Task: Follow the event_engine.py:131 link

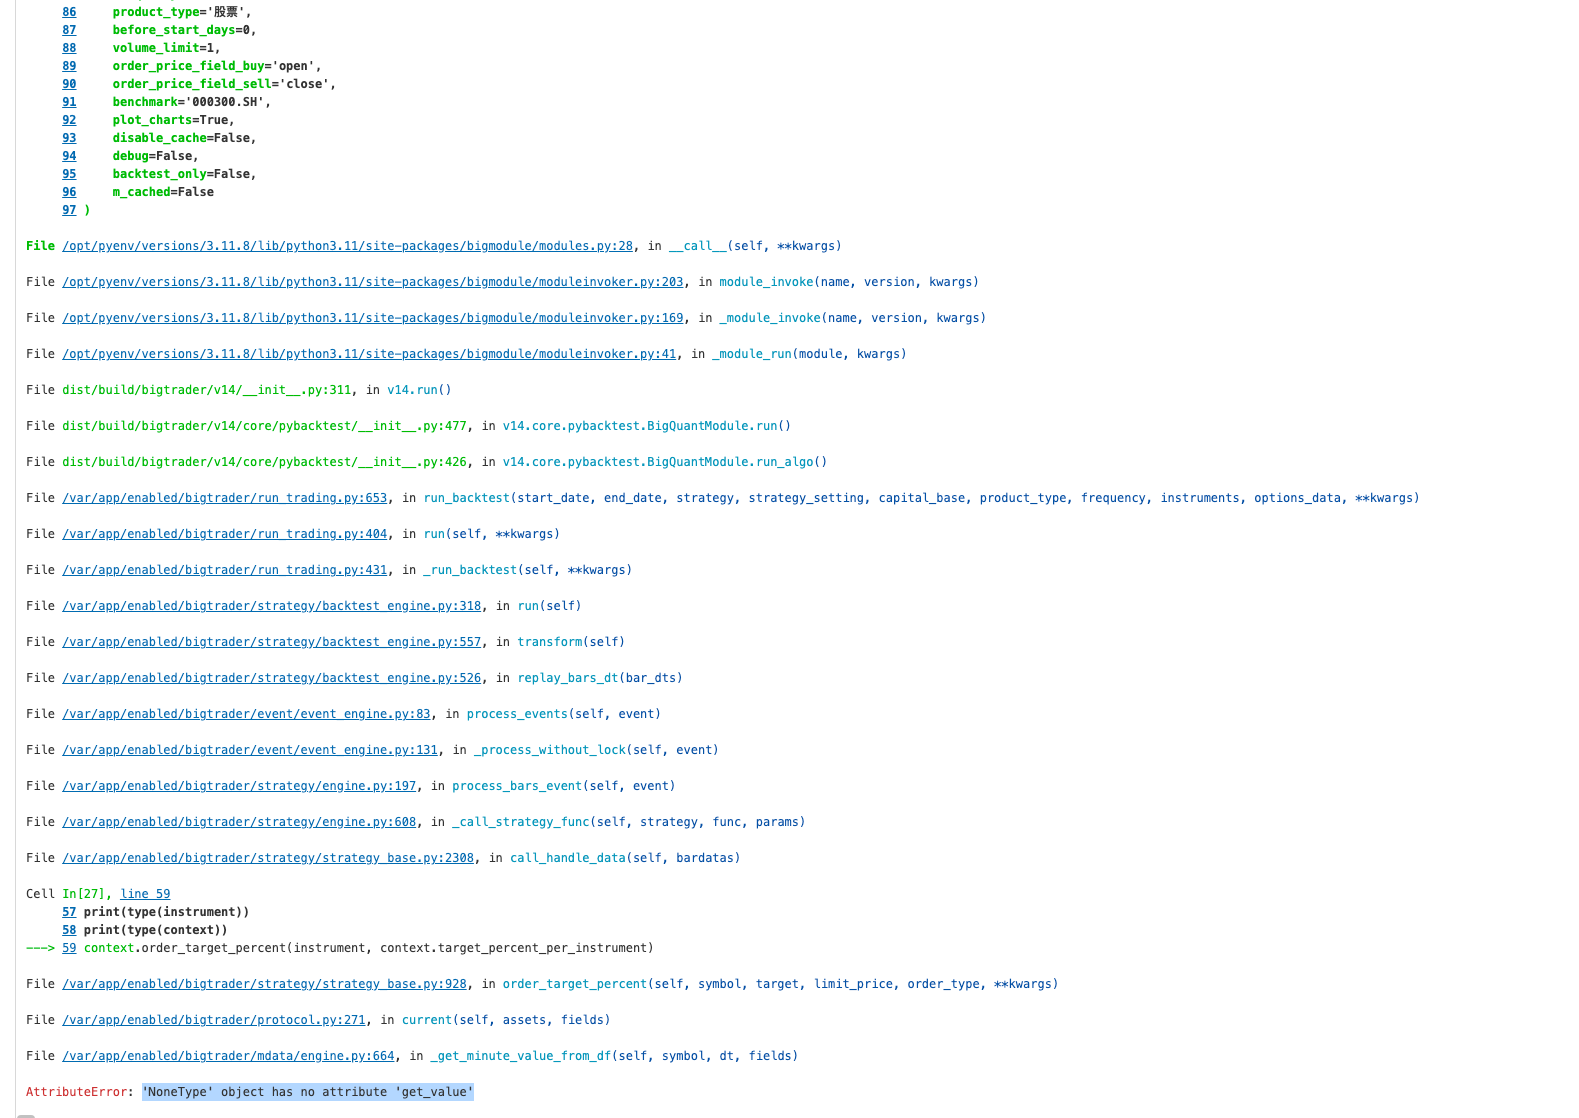Action: click(x=250, y=750)
